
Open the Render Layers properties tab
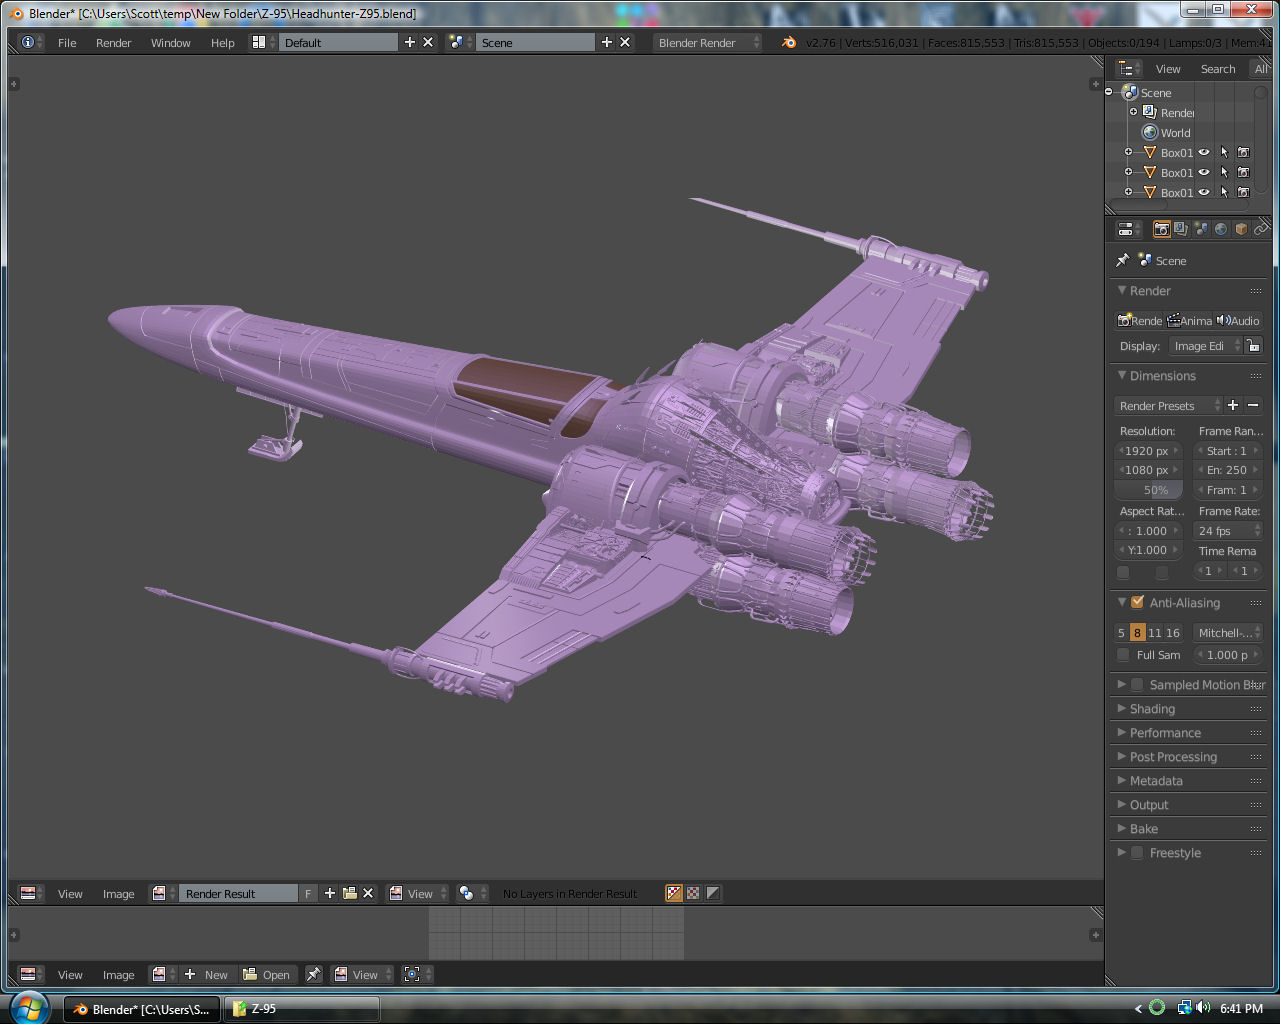pyautogui.click(x=1181, y=229)
